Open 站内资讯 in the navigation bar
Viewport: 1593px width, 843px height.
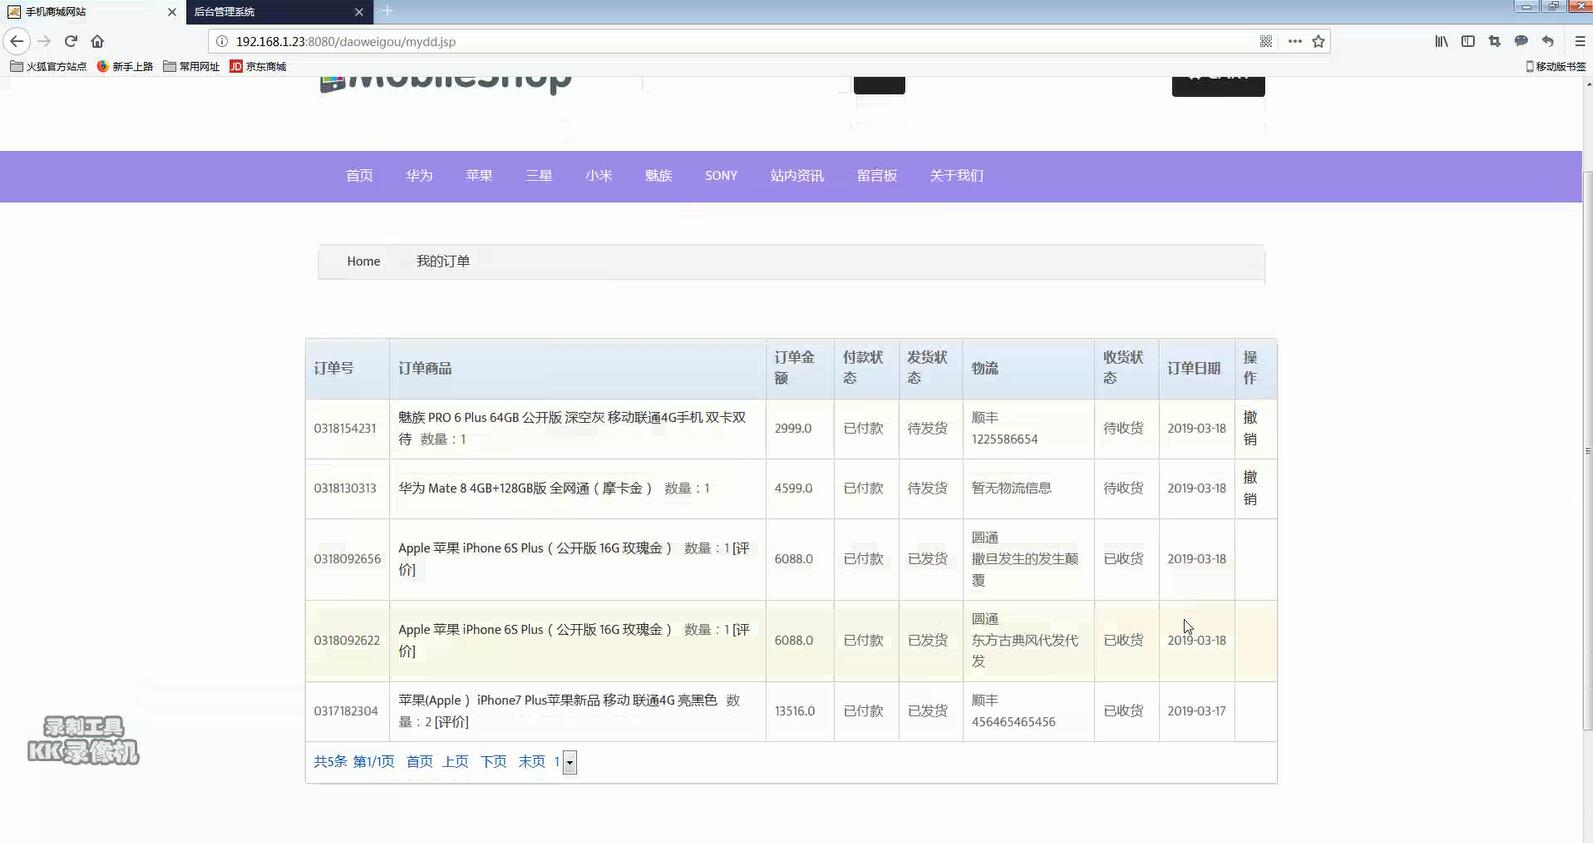(x=797, y=175)
